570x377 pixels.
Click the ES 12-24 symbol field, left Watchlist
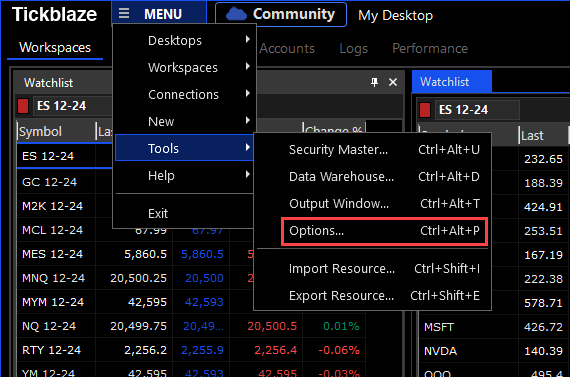(73, 106)
